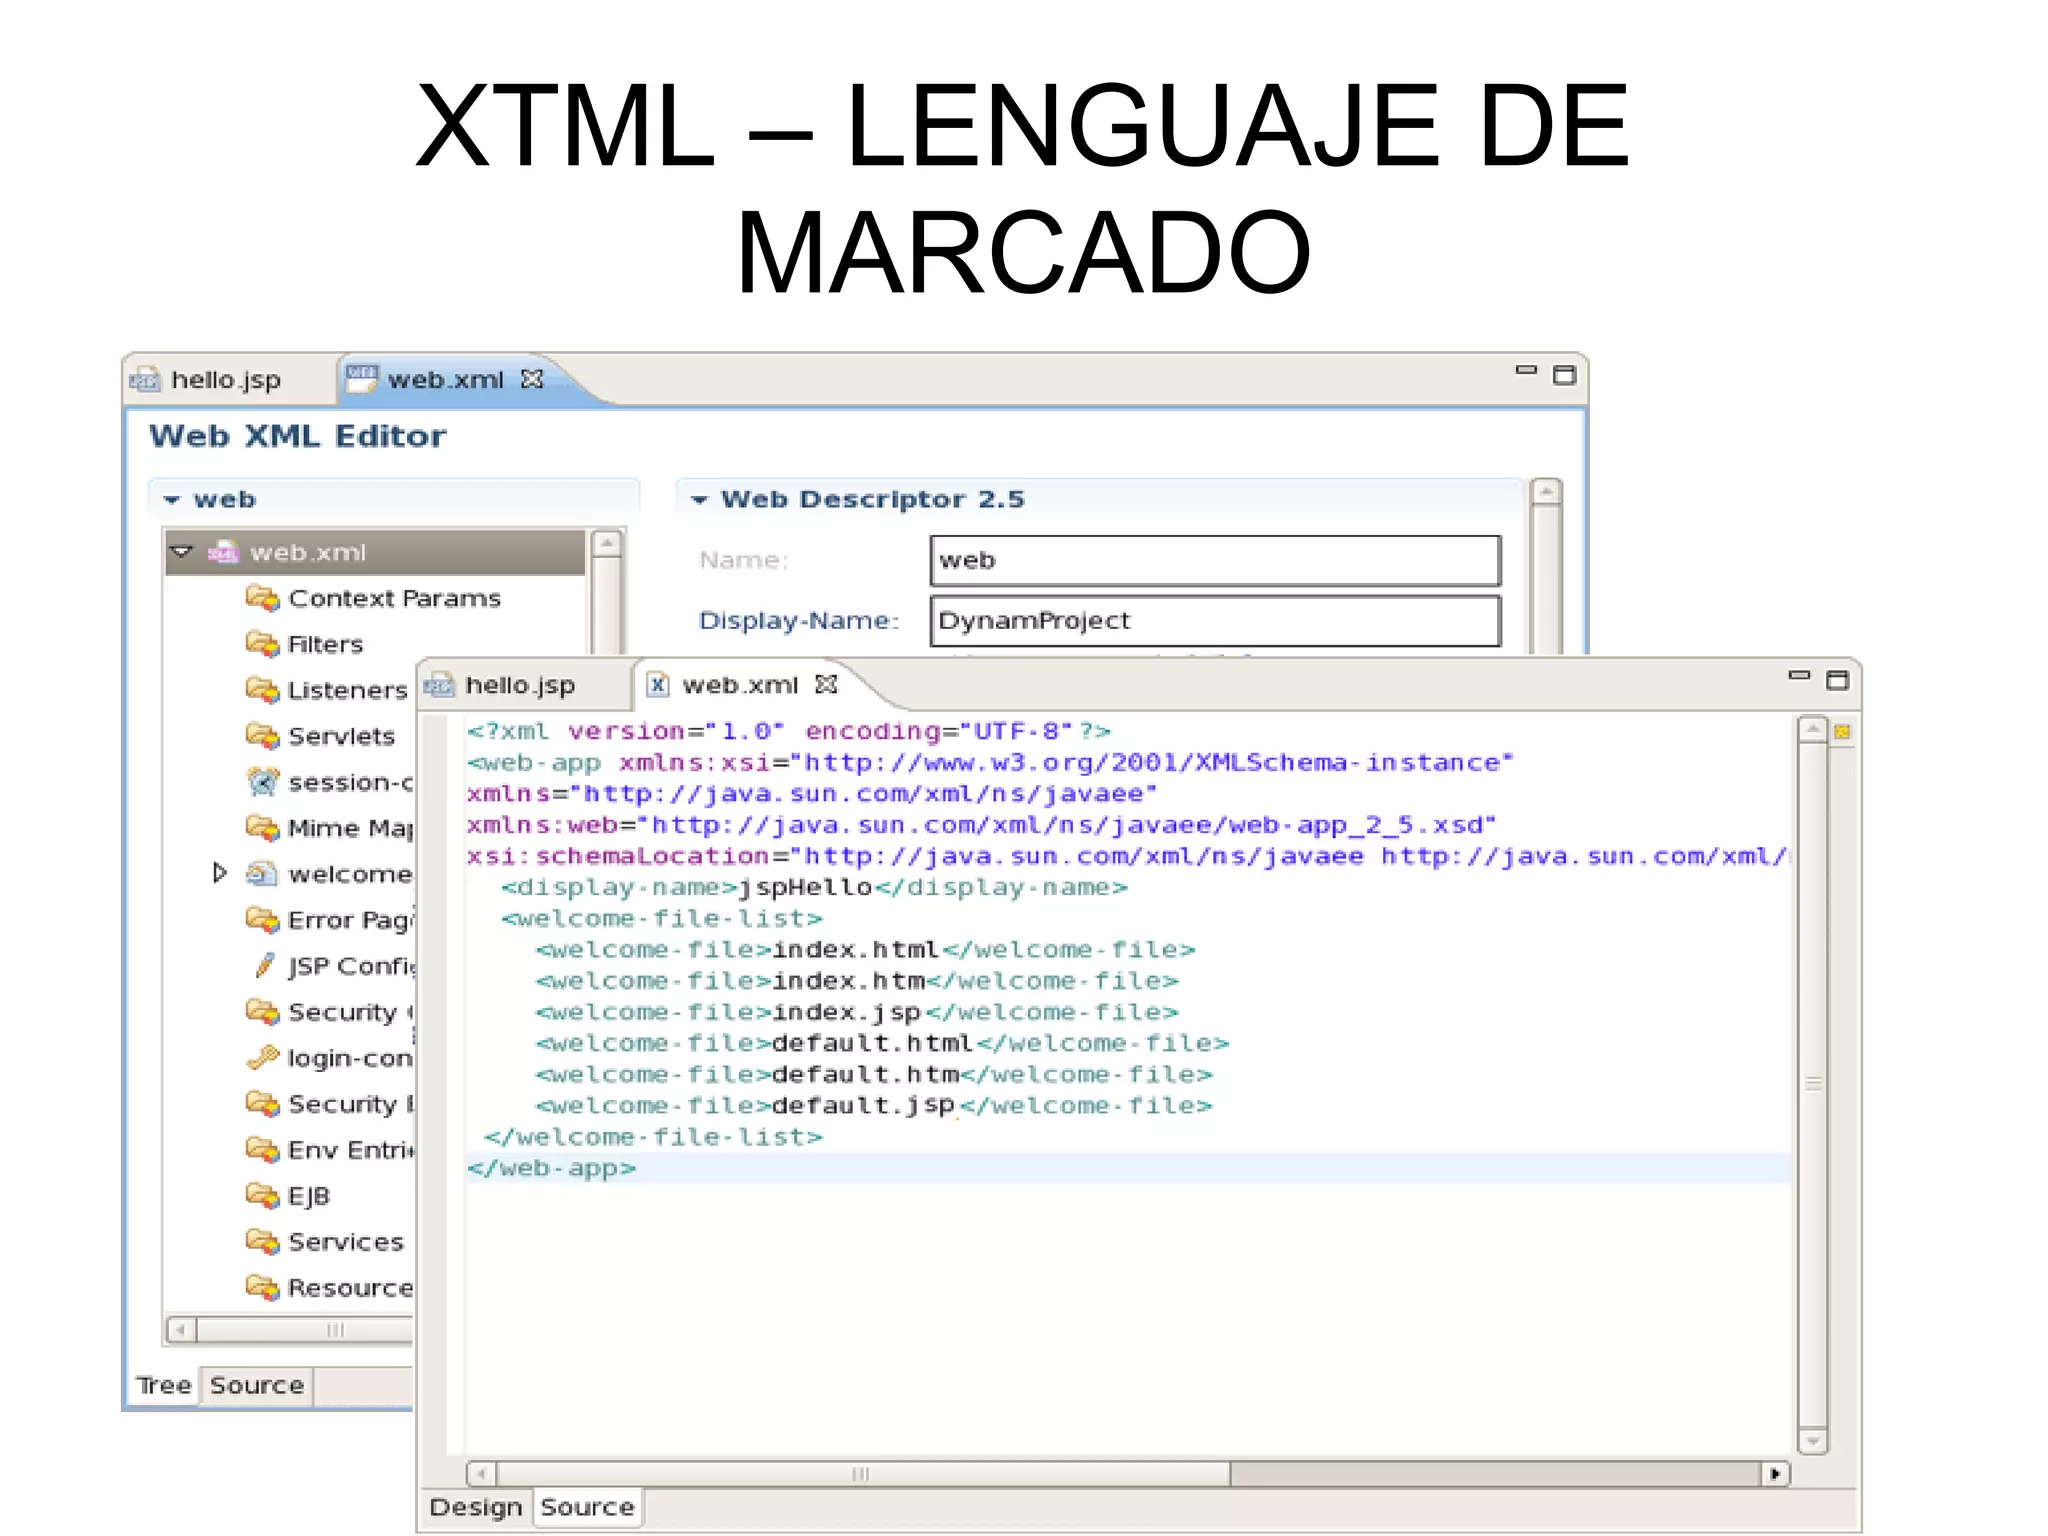Click the Resource folder icon

(262, 1288)
